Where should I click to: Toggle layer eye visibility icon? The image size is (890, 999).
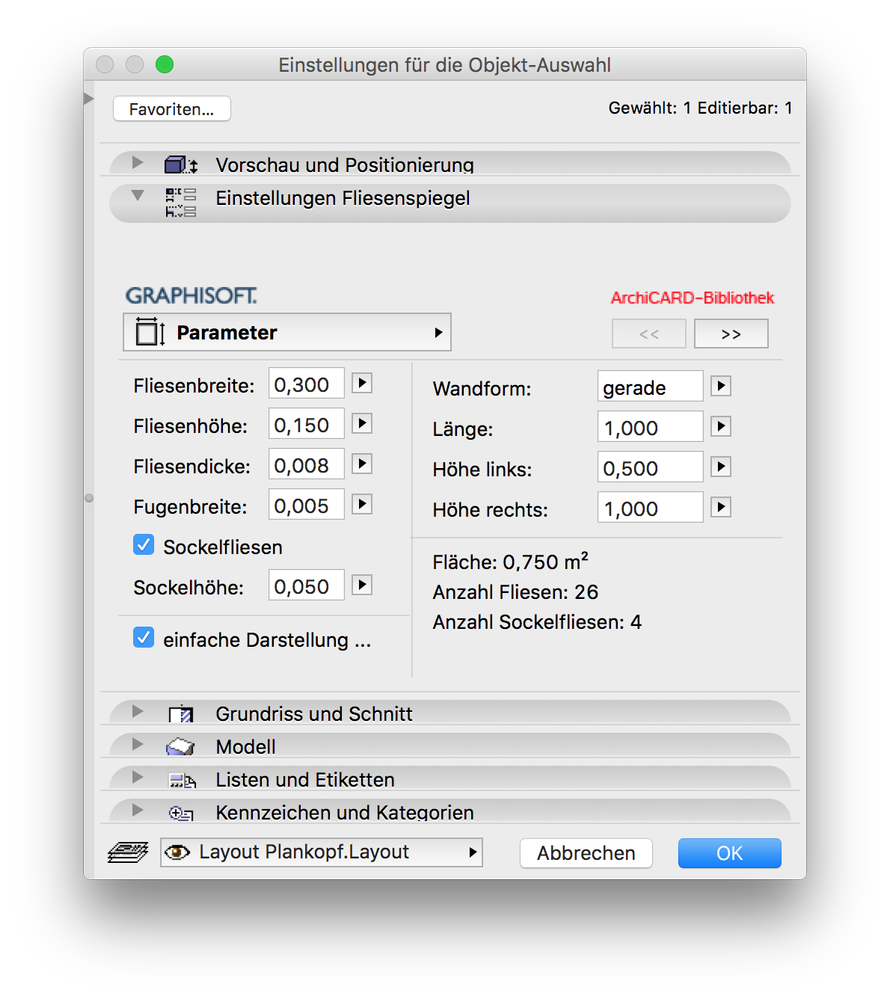coord(177,852)
